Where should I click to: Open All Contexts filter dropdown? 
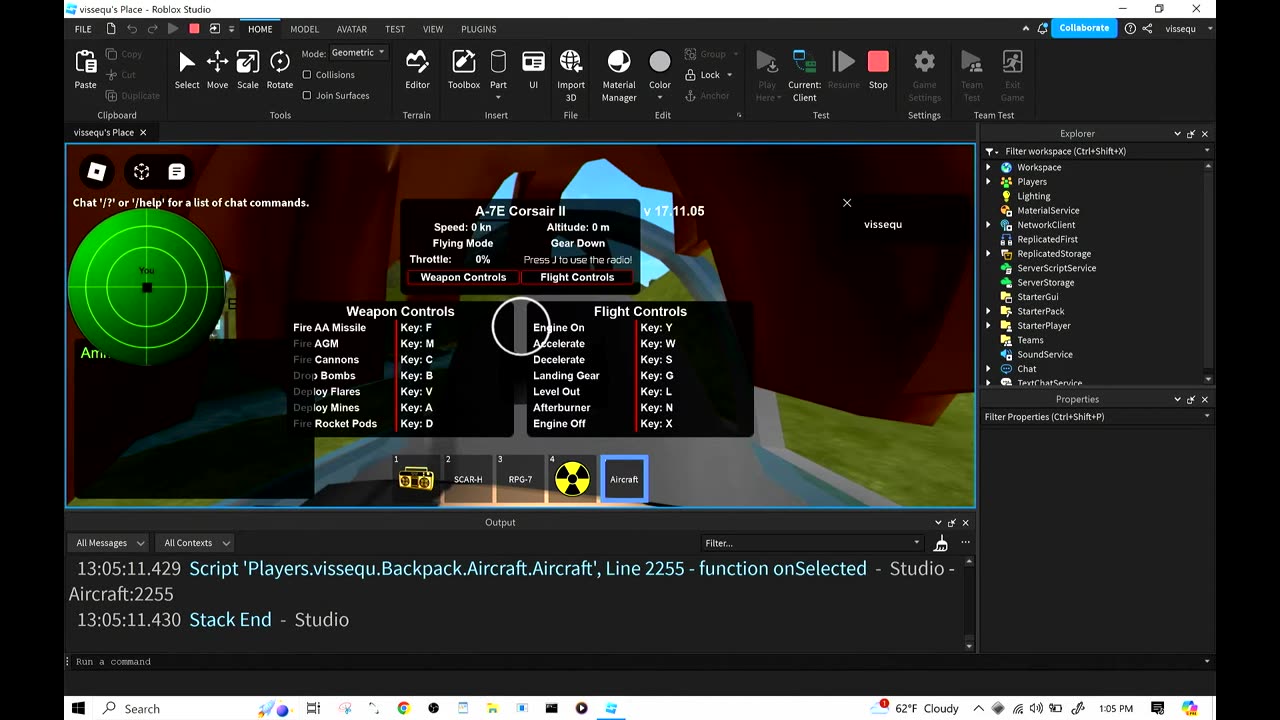point(196,543)
